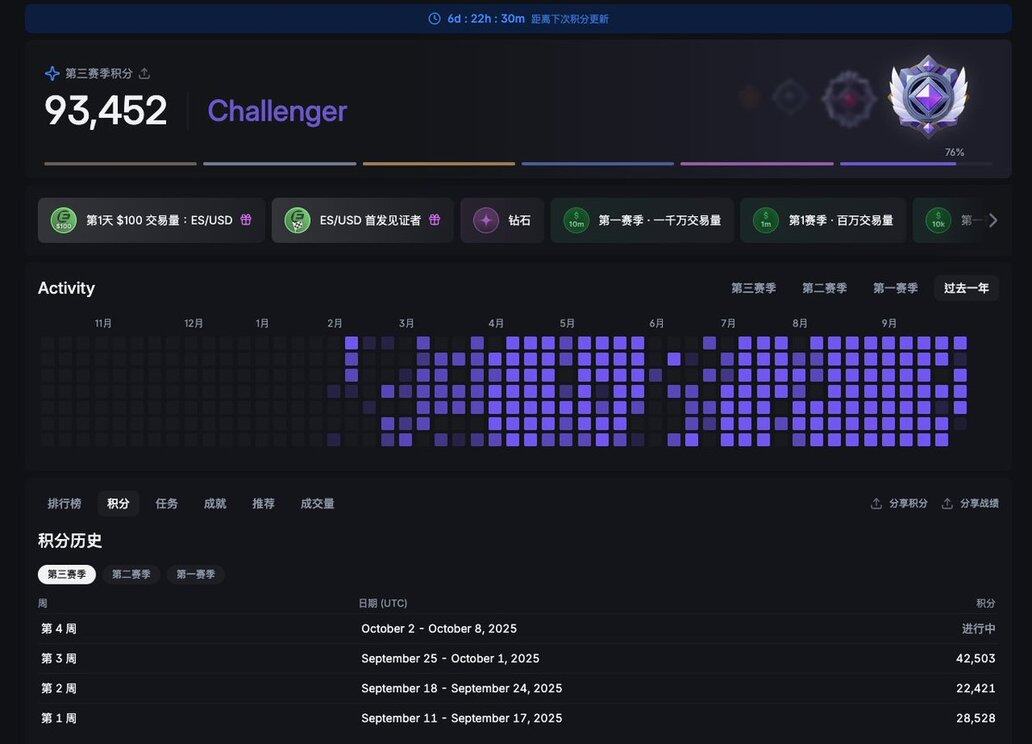Image resolution: width=1032 pixels, height=744 pixels.
Task: Click the green $100 ES/USD badge icon
Action: [64, 220]
